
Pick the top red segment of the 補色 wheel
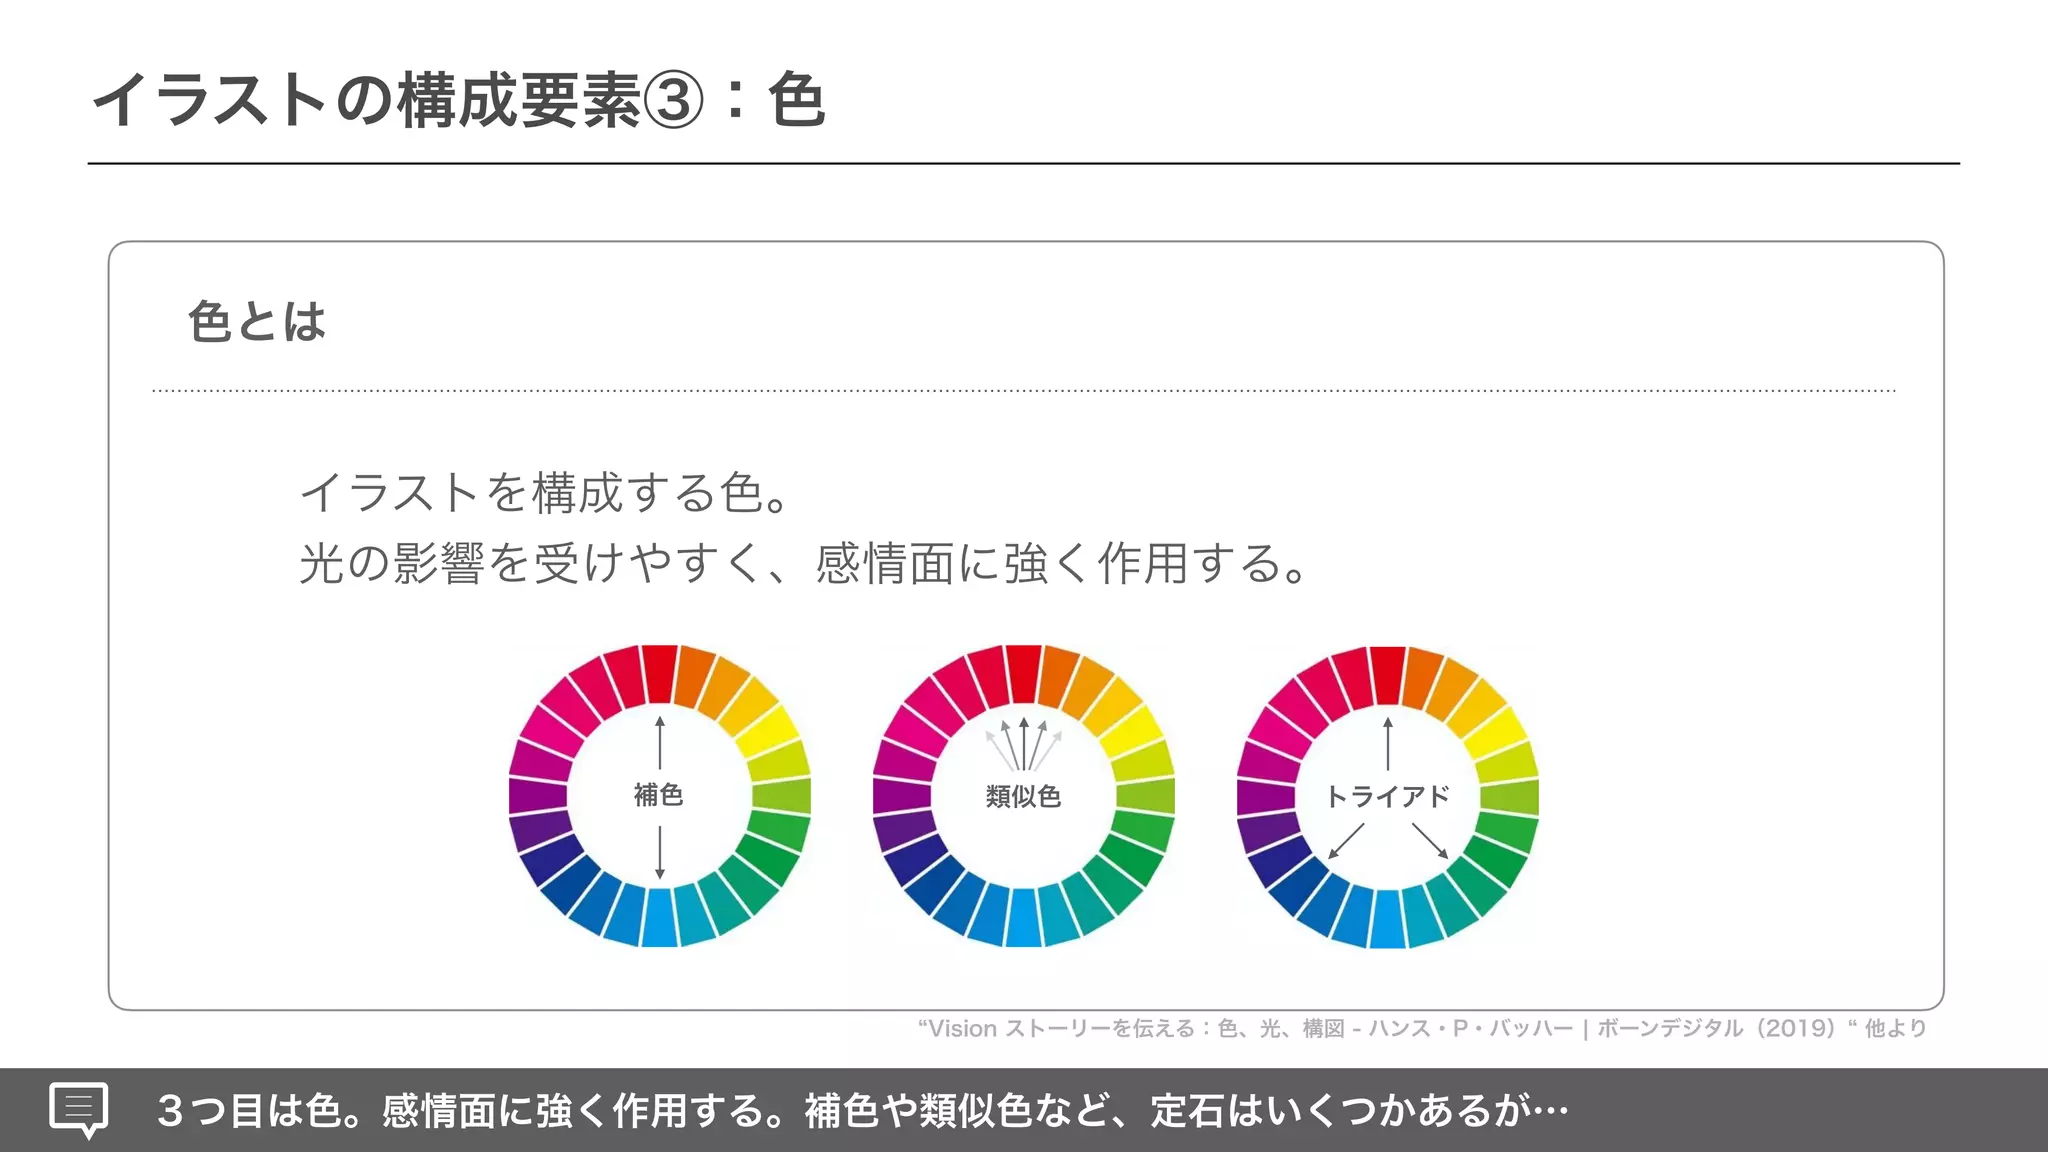pyautogui.click(x=660, y=672)
